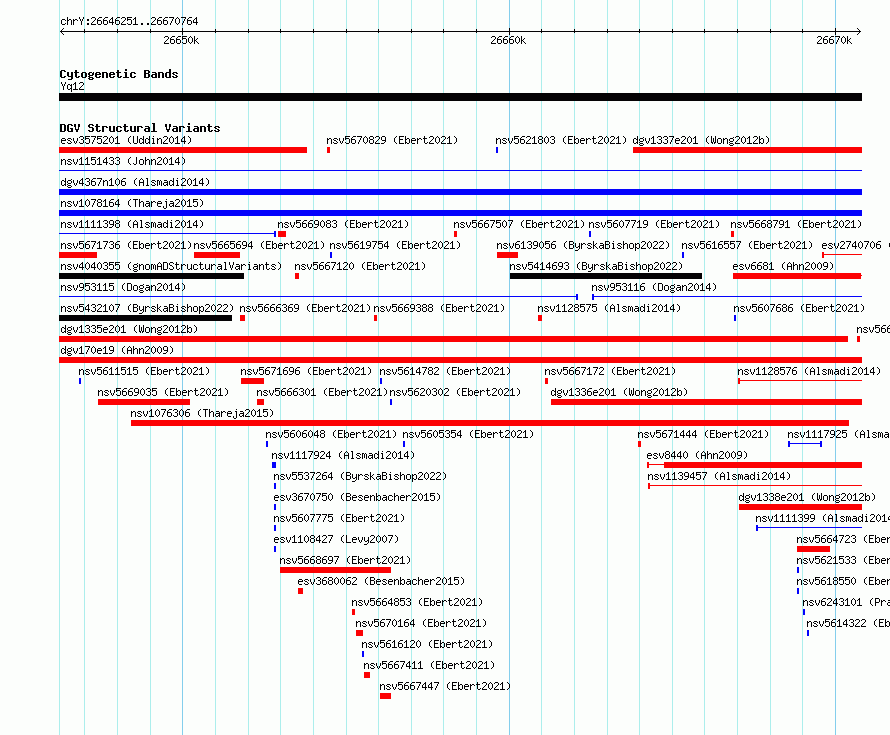Click nsv5607719 (Ebert2021) label
Screen dimensions: 890x735
(654, 224)
